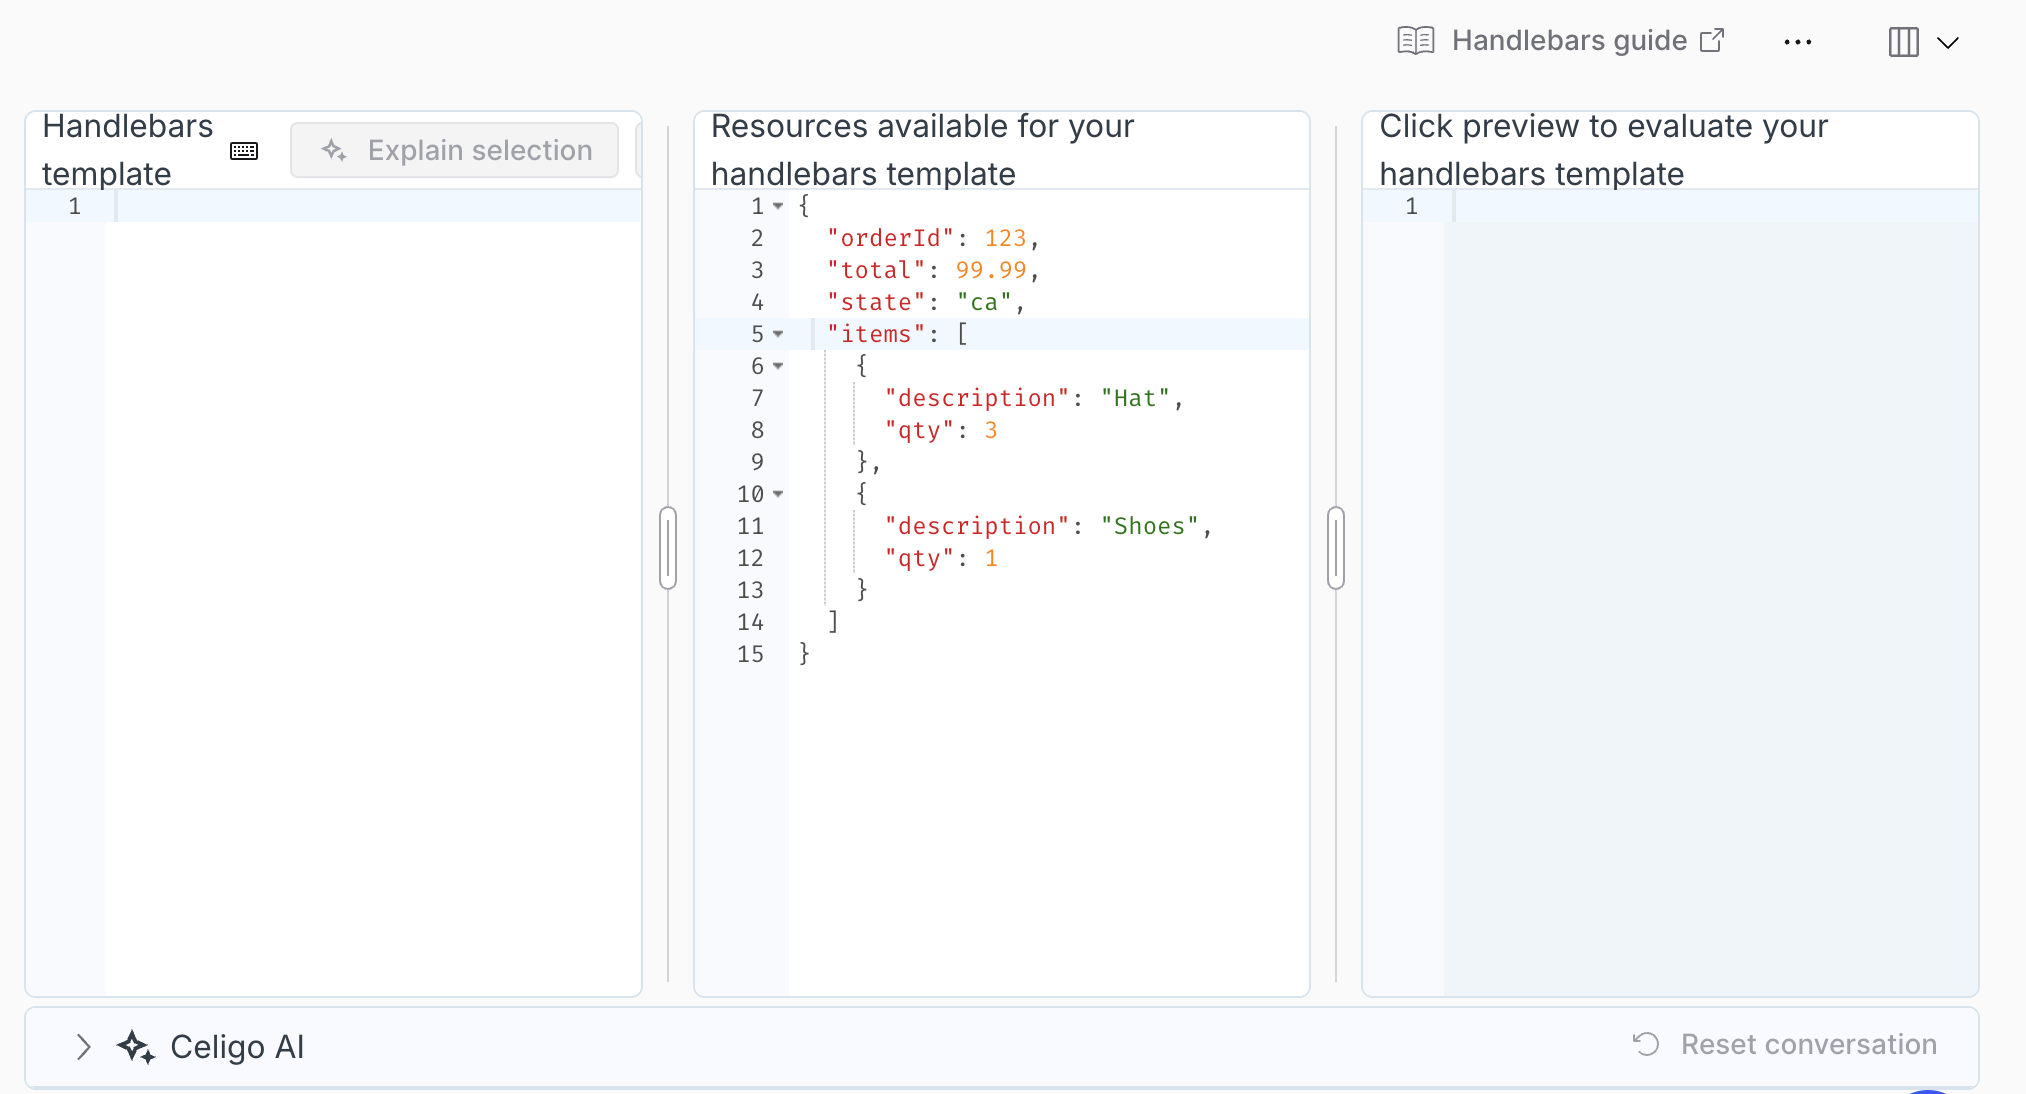Click the Celigo AI sparkle icon
The height and width of the screenshot is (1094, 2026).
click(x=136, y=1047)
